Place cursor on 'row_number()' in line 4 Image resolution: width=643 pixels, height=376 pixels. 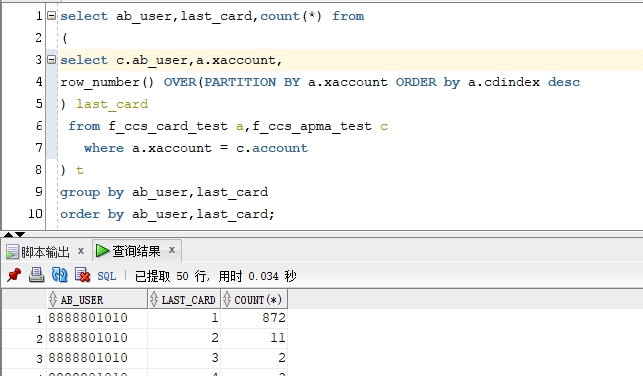click(107, 82)
